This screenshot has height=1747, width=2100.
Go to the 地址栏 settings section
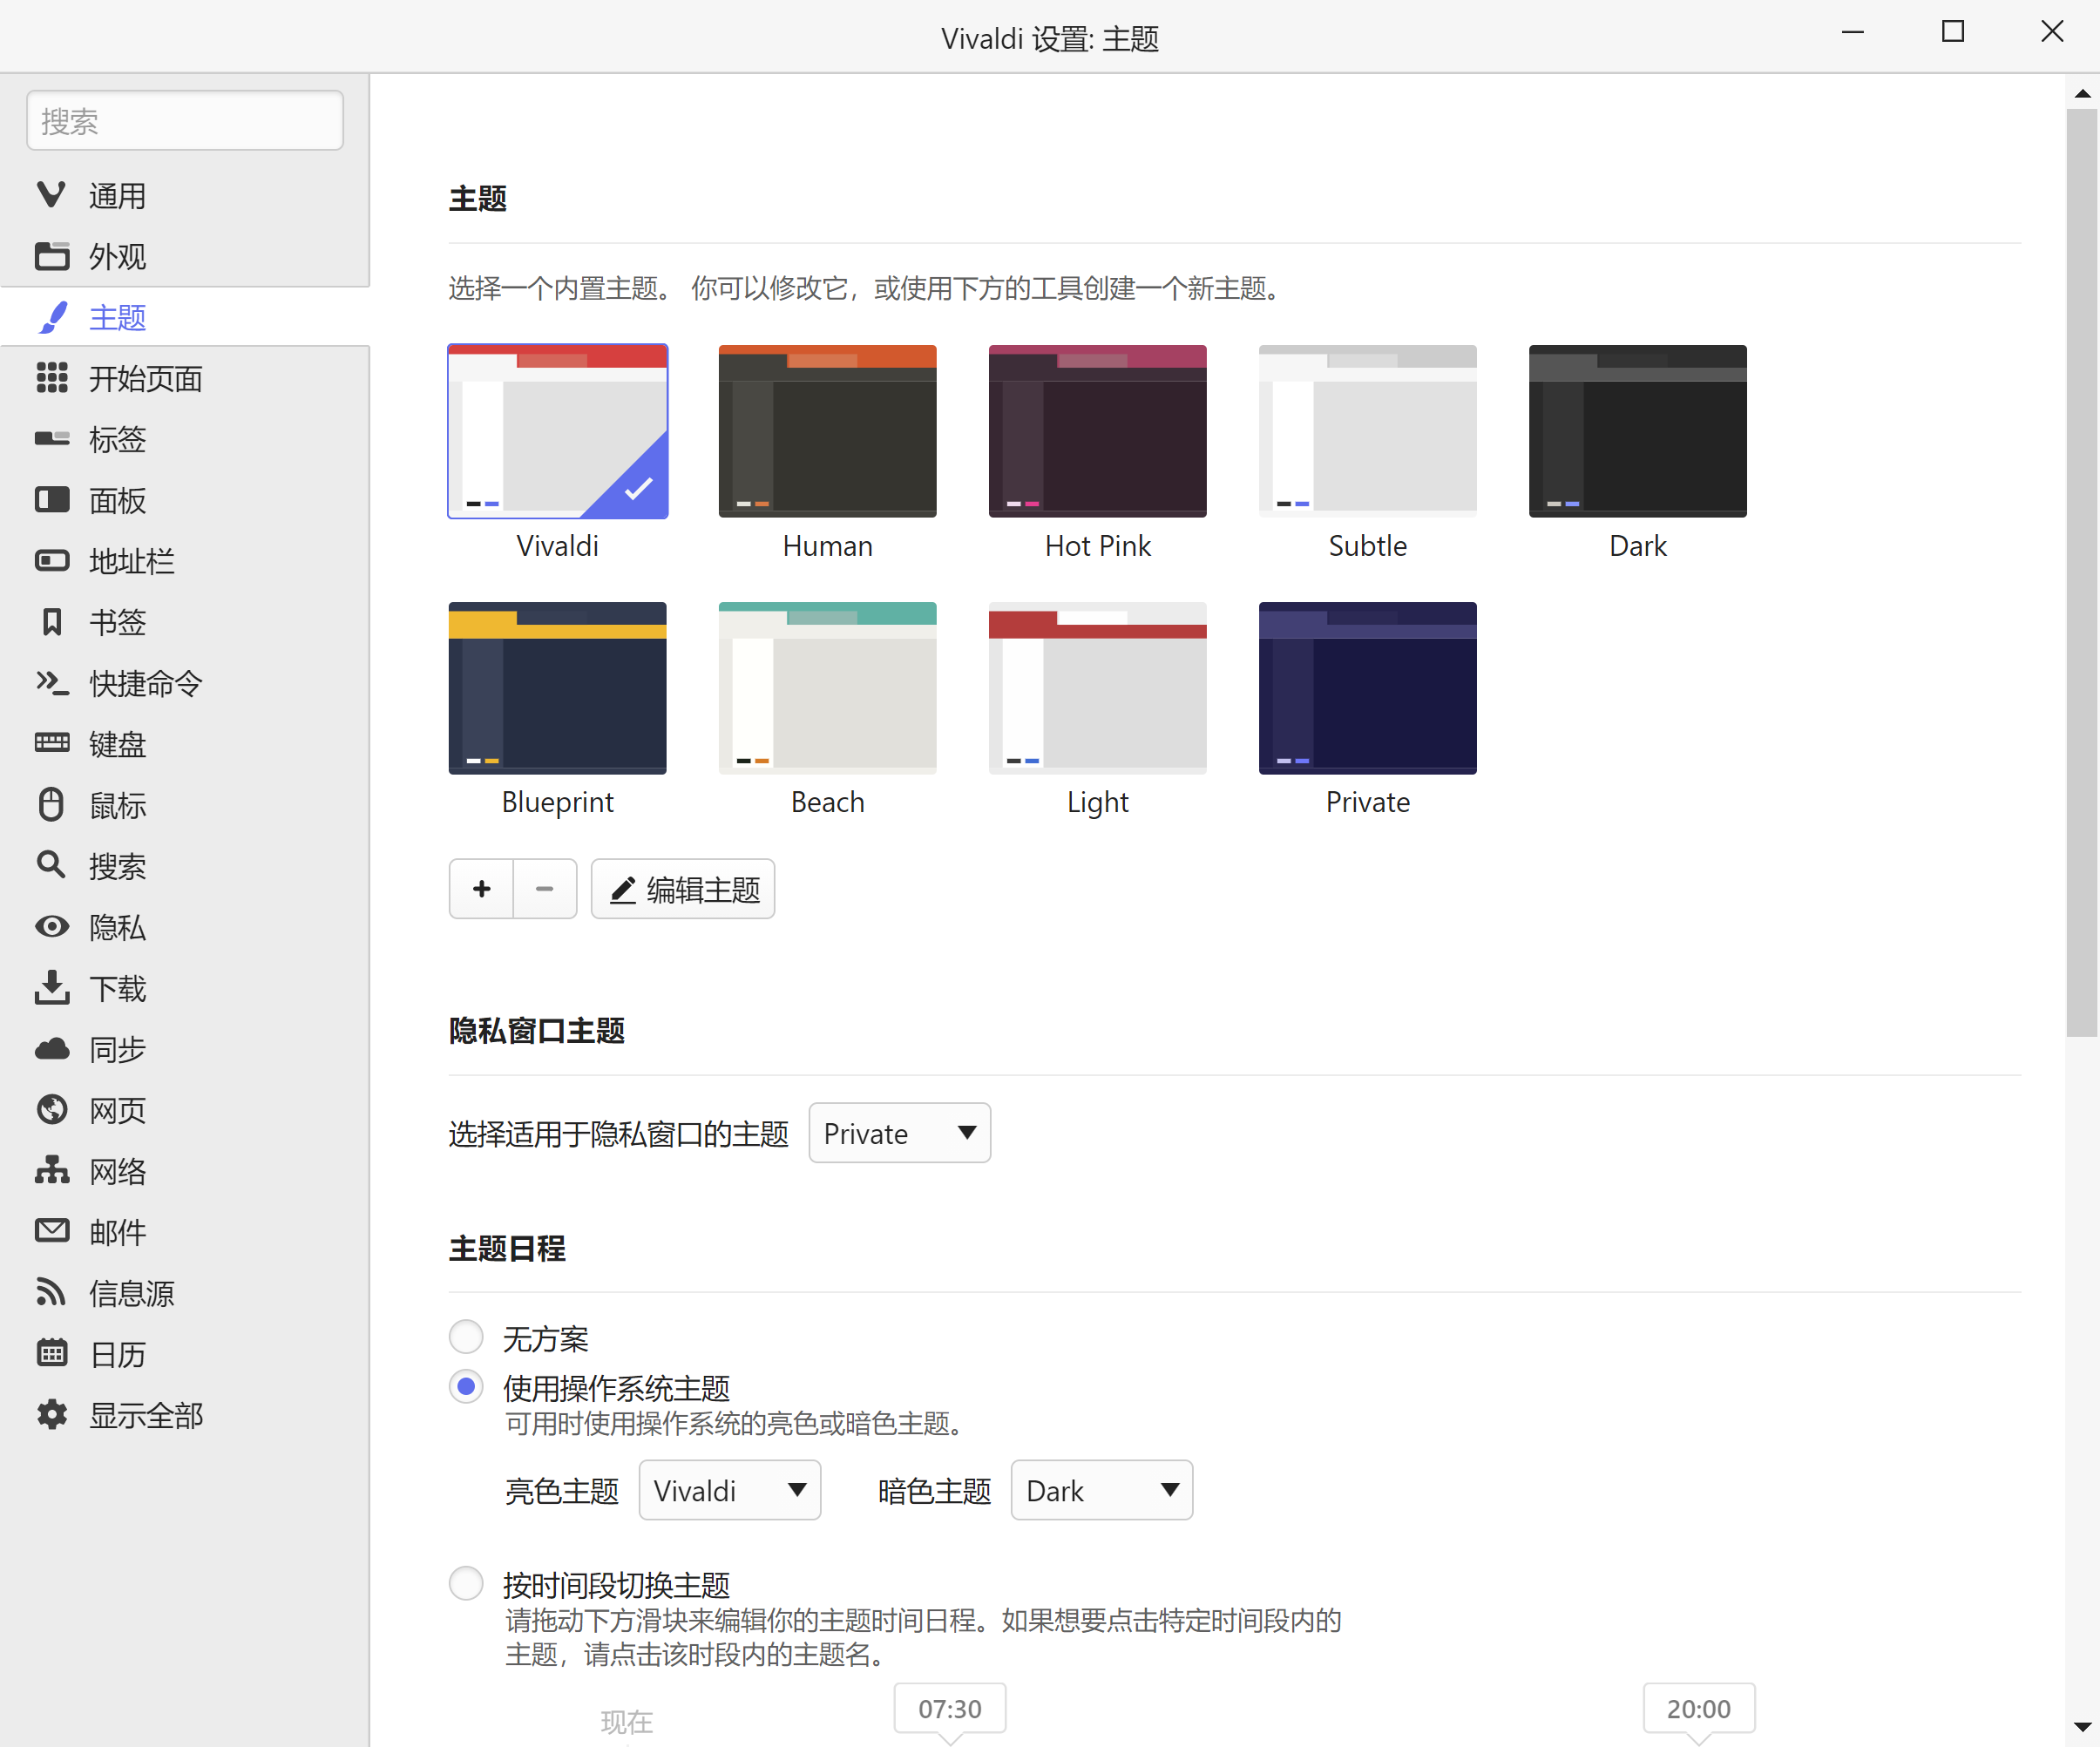point(131,561)
